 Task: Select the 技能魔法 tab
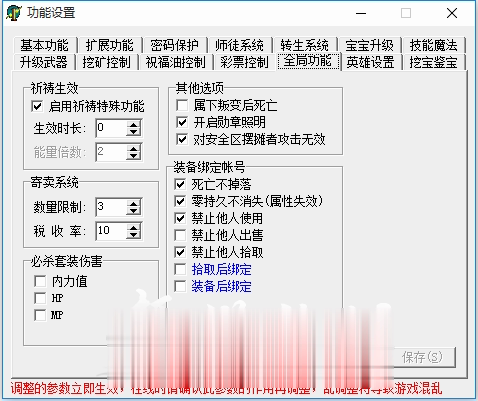click(x=434, y=45)
